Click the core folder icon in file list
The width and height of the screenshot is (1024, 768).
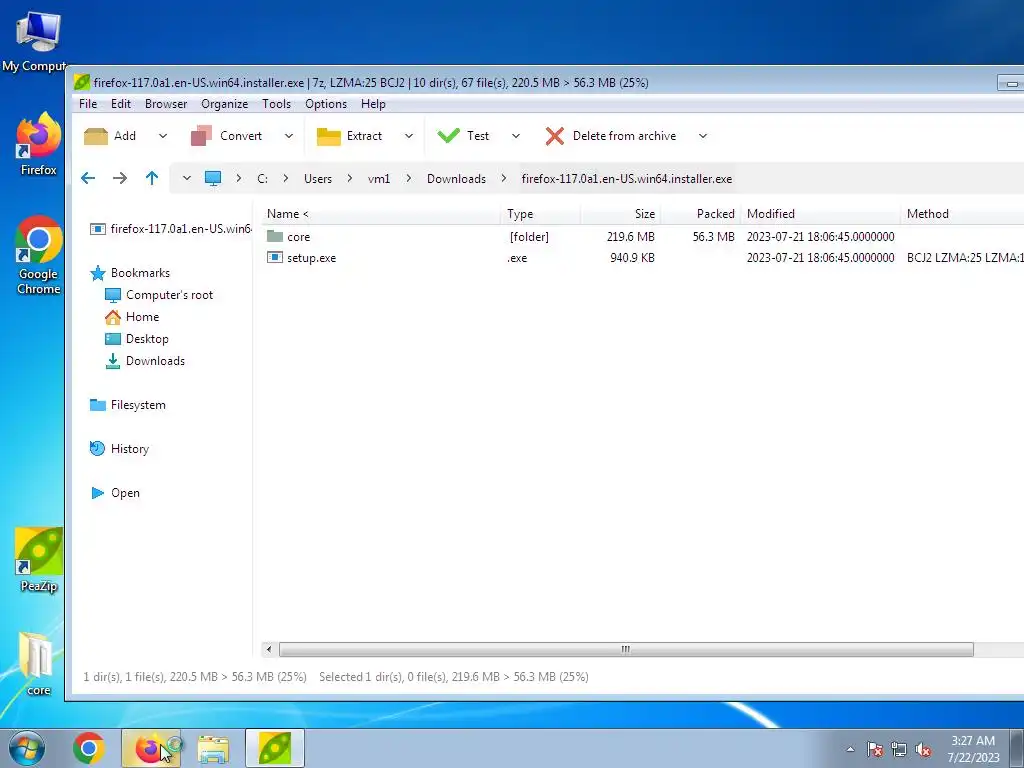(x=275, y=236)
